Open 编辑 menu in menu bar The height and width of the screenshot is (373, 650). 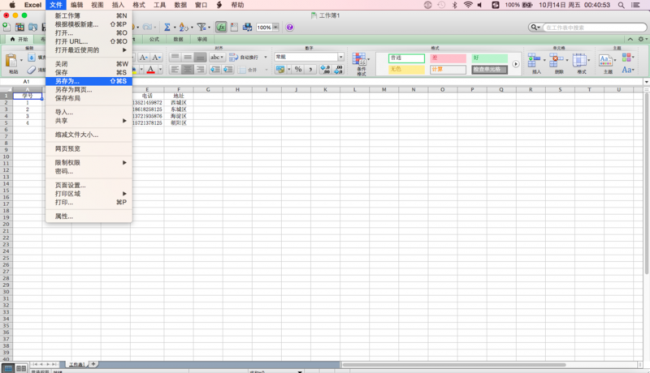(x=77, y=5)
